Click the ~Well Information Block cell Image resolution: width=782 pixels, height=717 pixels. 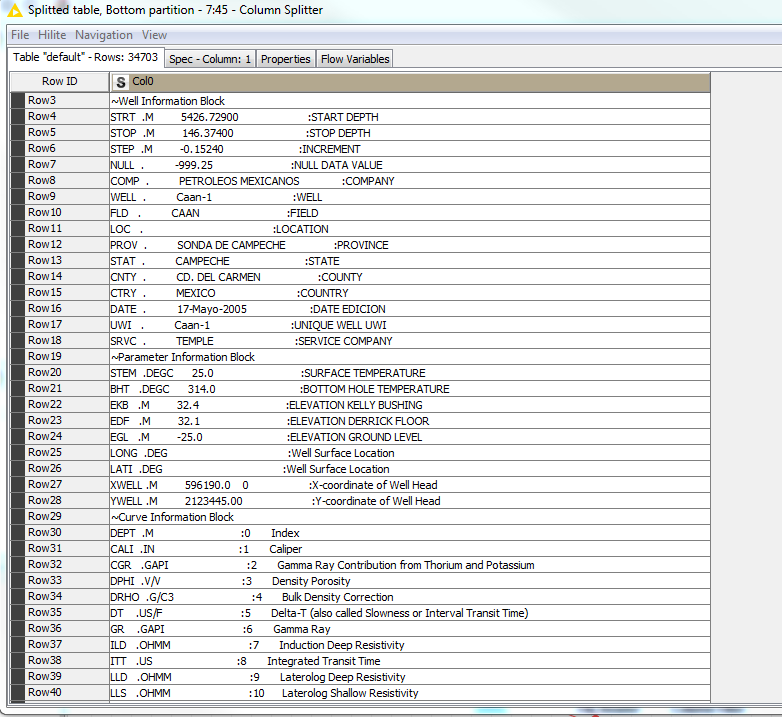click(410, 101)
